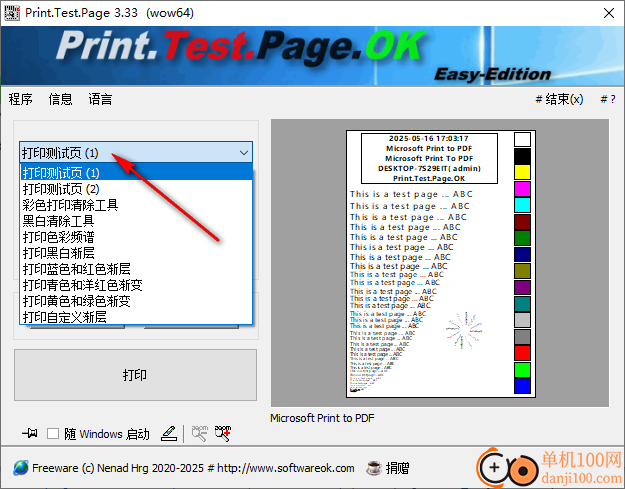Open the 程序 menu
Viewport: 625px width, 489px height.
pyautogui.click(x=21, y=99)
